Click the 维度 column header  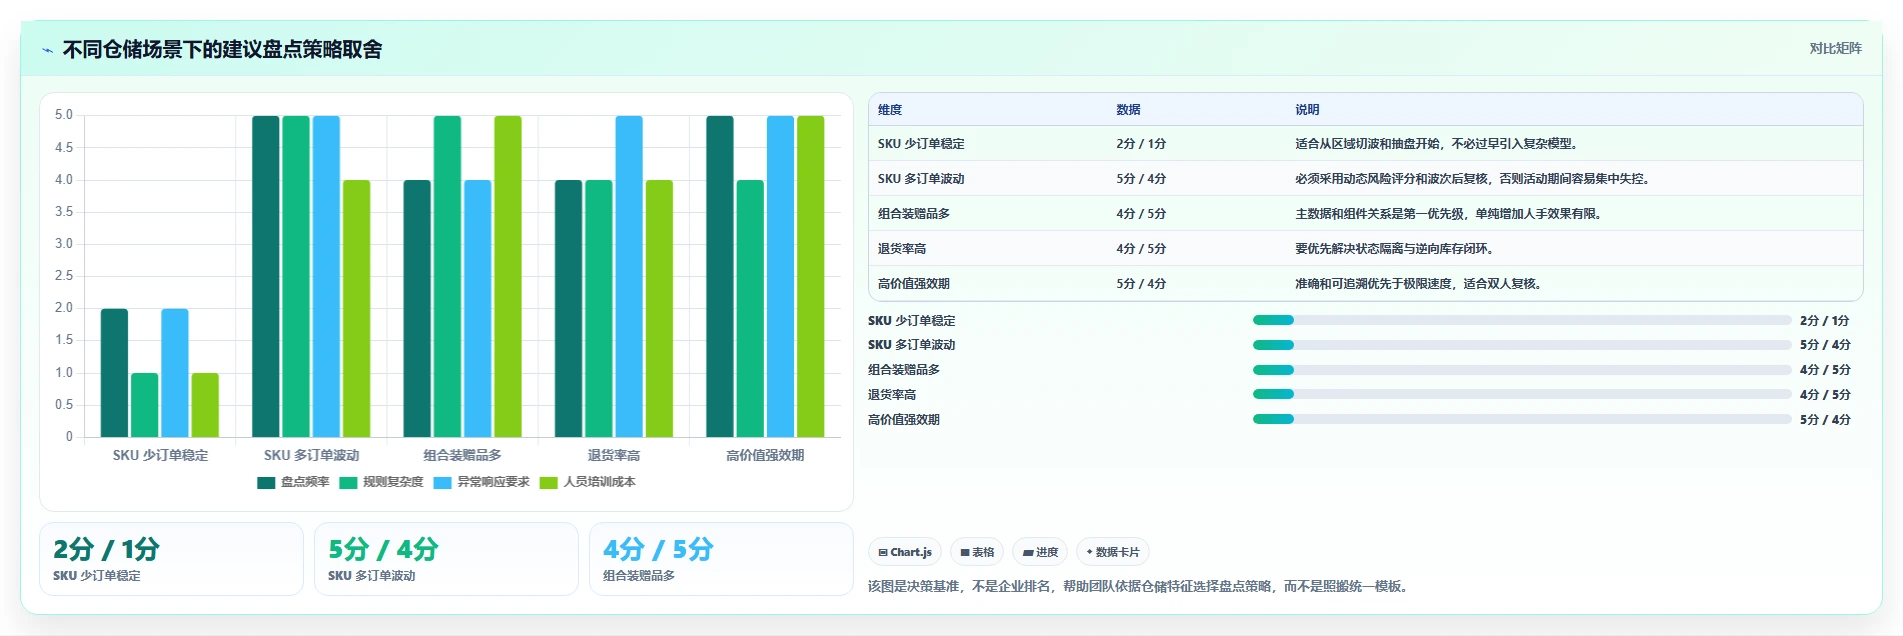point(890,110)
